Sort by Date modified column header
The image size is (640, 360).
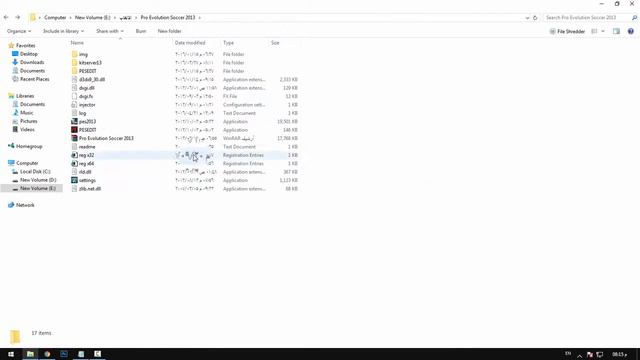(x=190, y=43)
